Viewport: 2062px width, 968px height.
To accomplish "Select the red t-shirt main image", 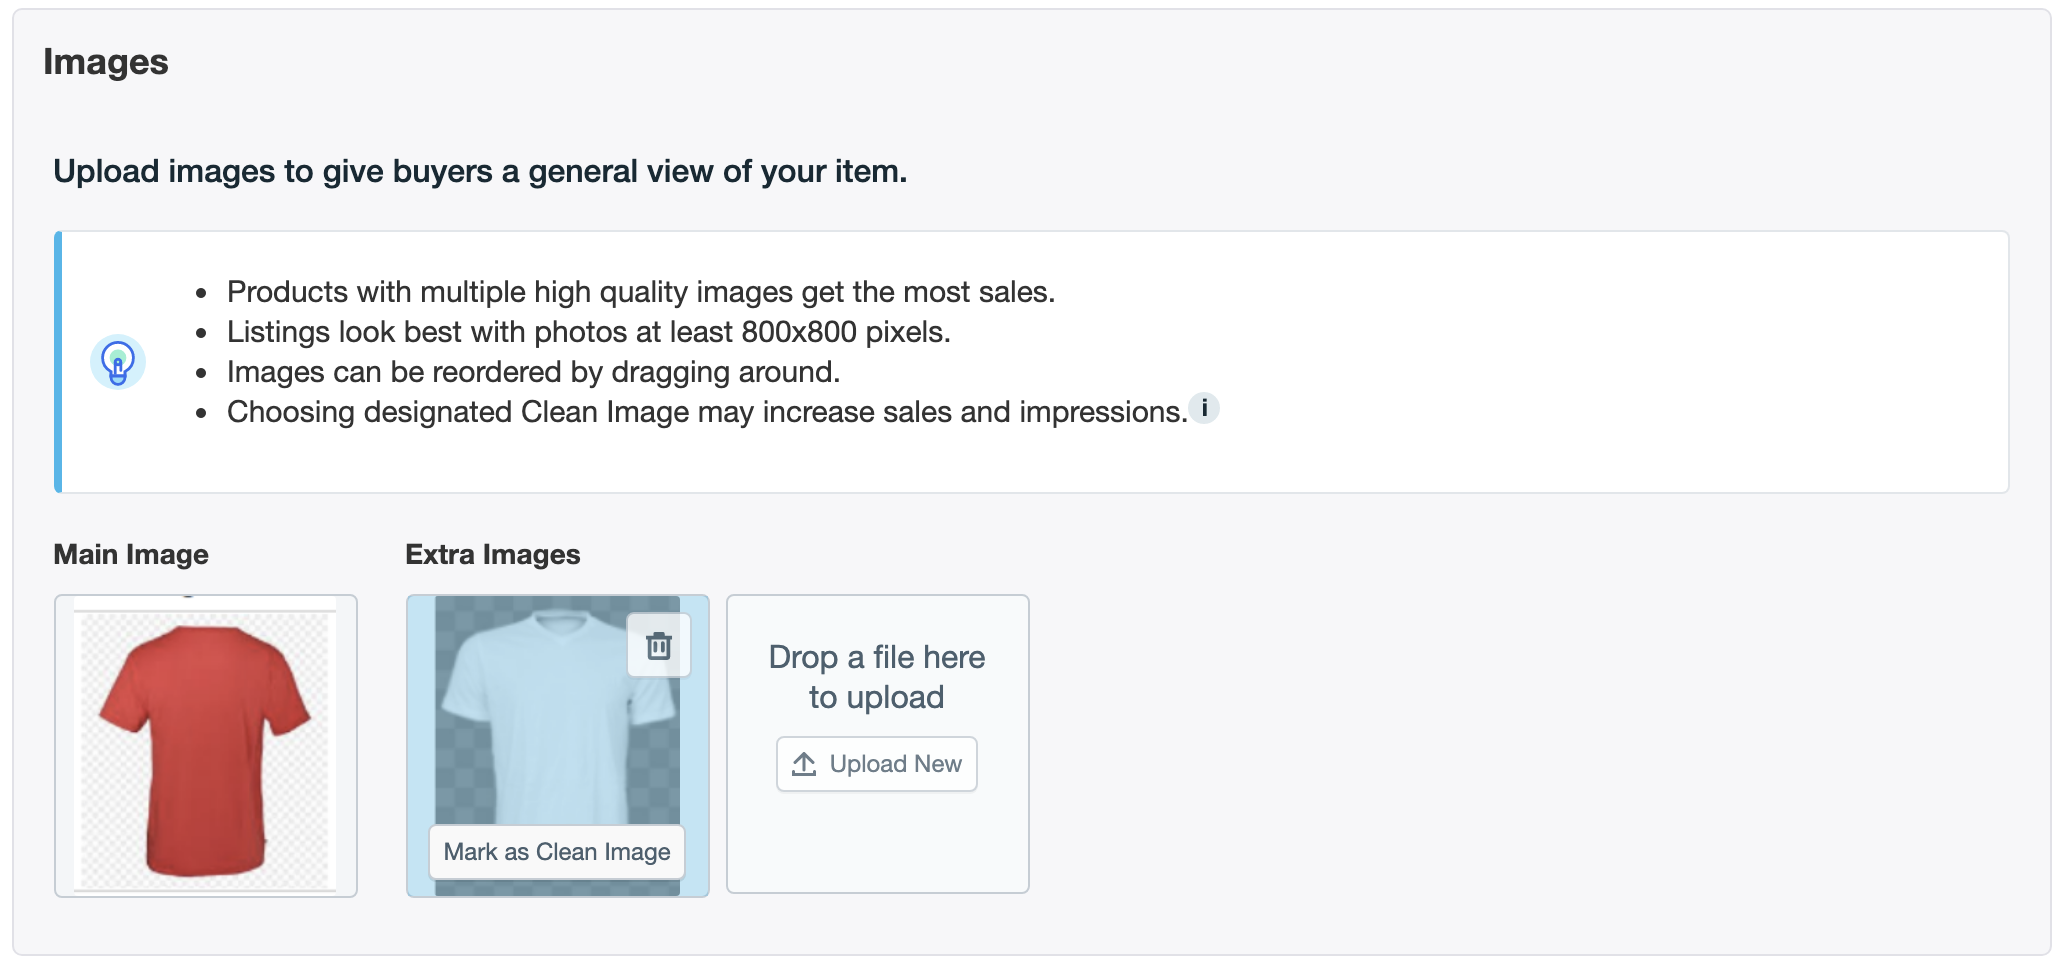I will pyautogui.click(x=206, y=746).
